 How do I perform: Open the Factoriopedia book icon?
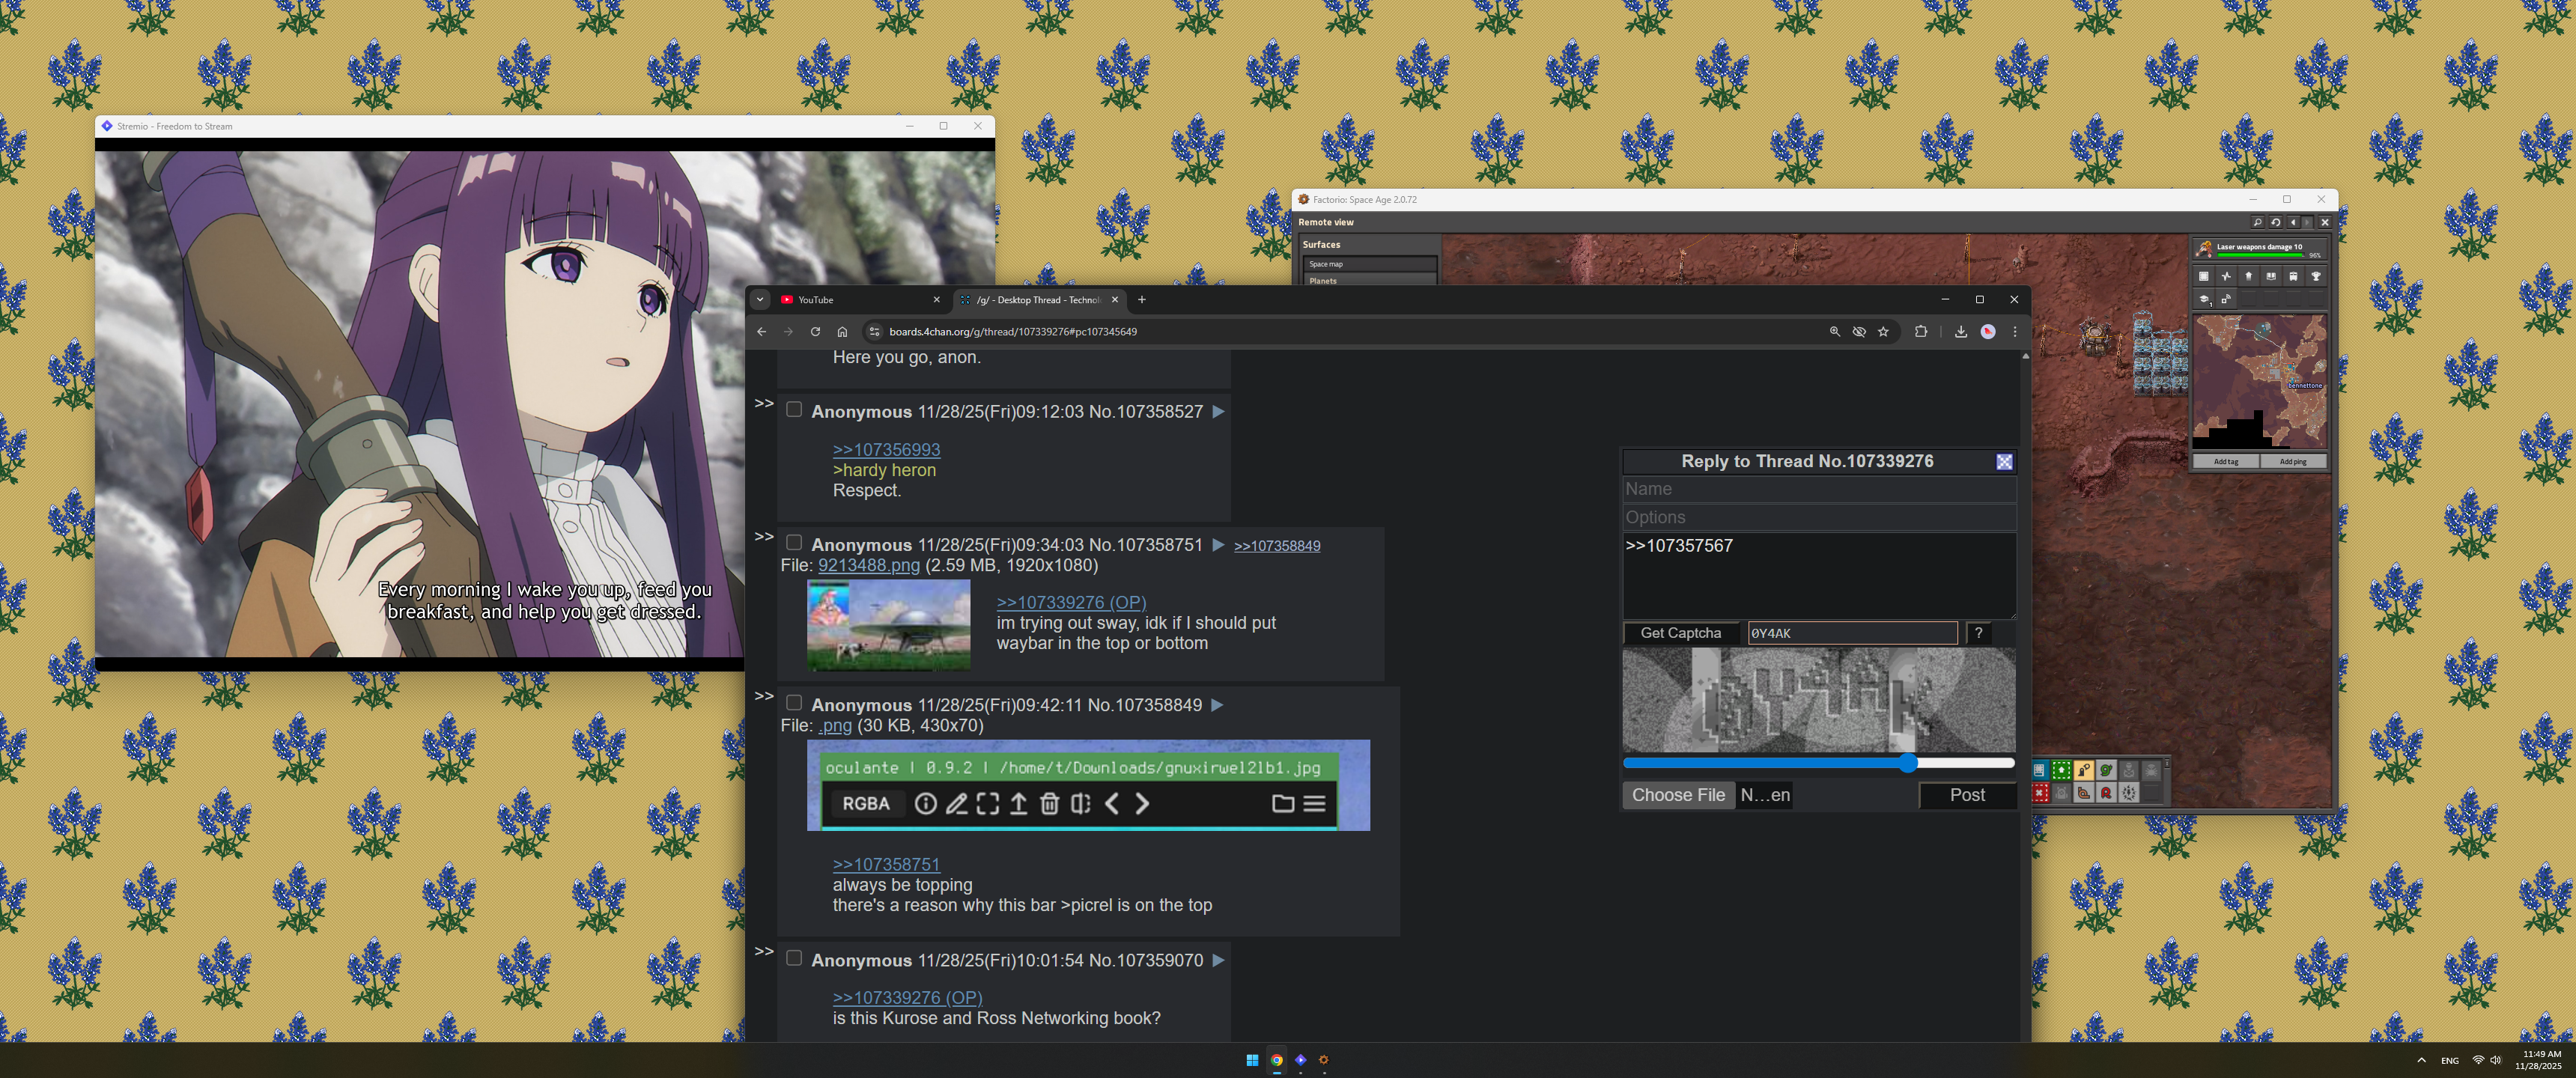[2271, 276]
